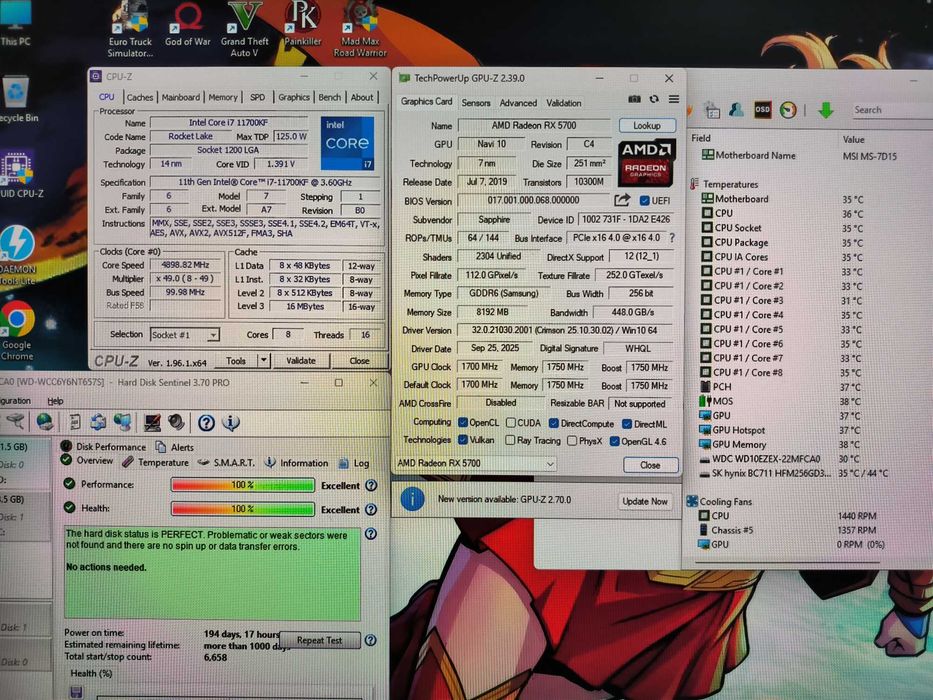Toggle UEFI checkbox in GPU-Z

(x=644, y=201)
